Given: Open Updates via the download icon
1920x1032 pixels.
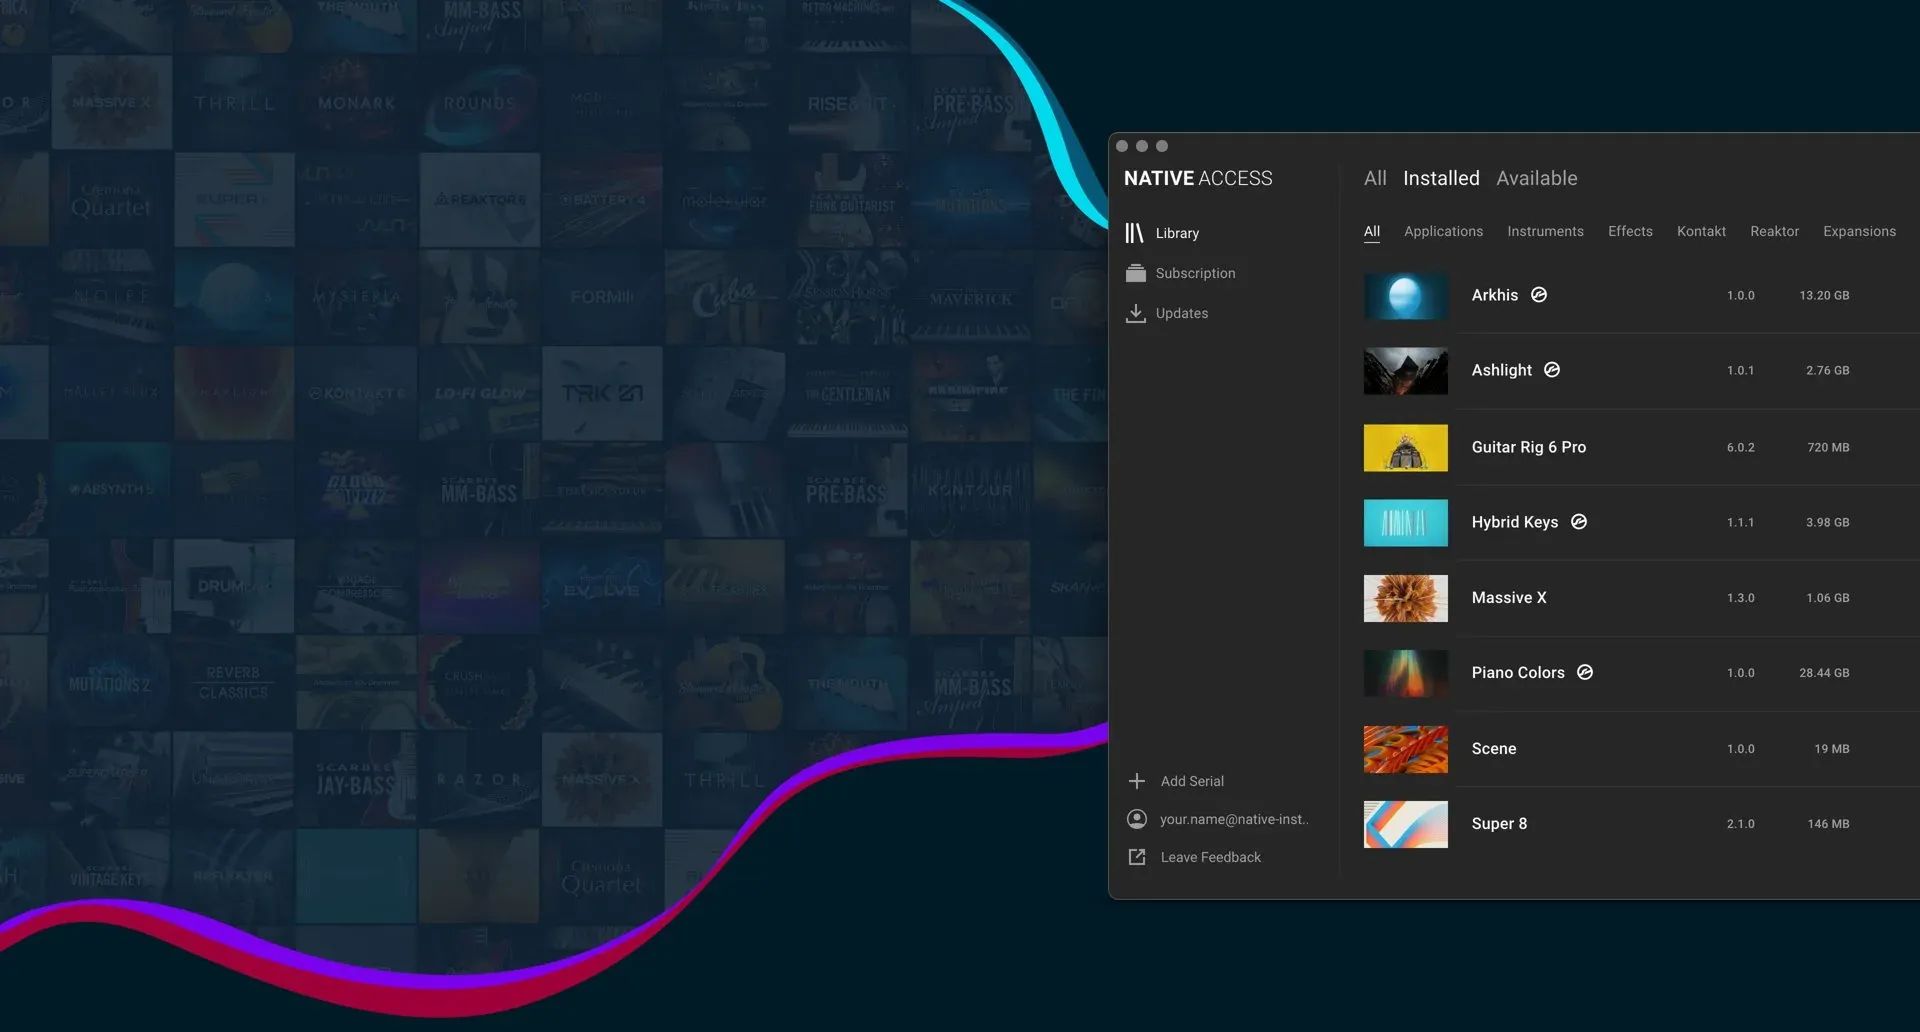Looking at the screenshot, I should [x=1135, y=313].
